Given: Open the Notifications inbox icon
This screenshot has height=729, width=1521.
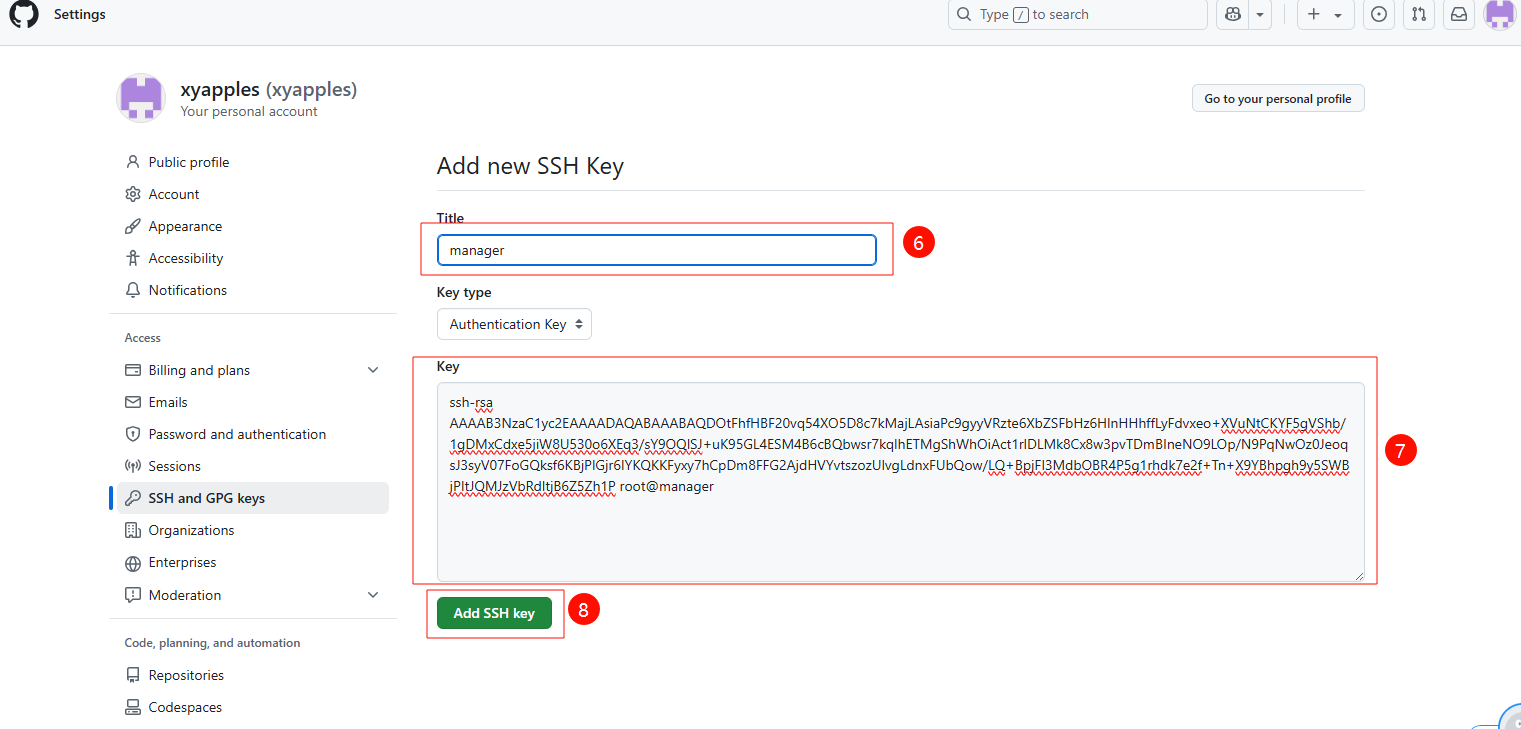Looking at the screenshot, I should 1459,15.
